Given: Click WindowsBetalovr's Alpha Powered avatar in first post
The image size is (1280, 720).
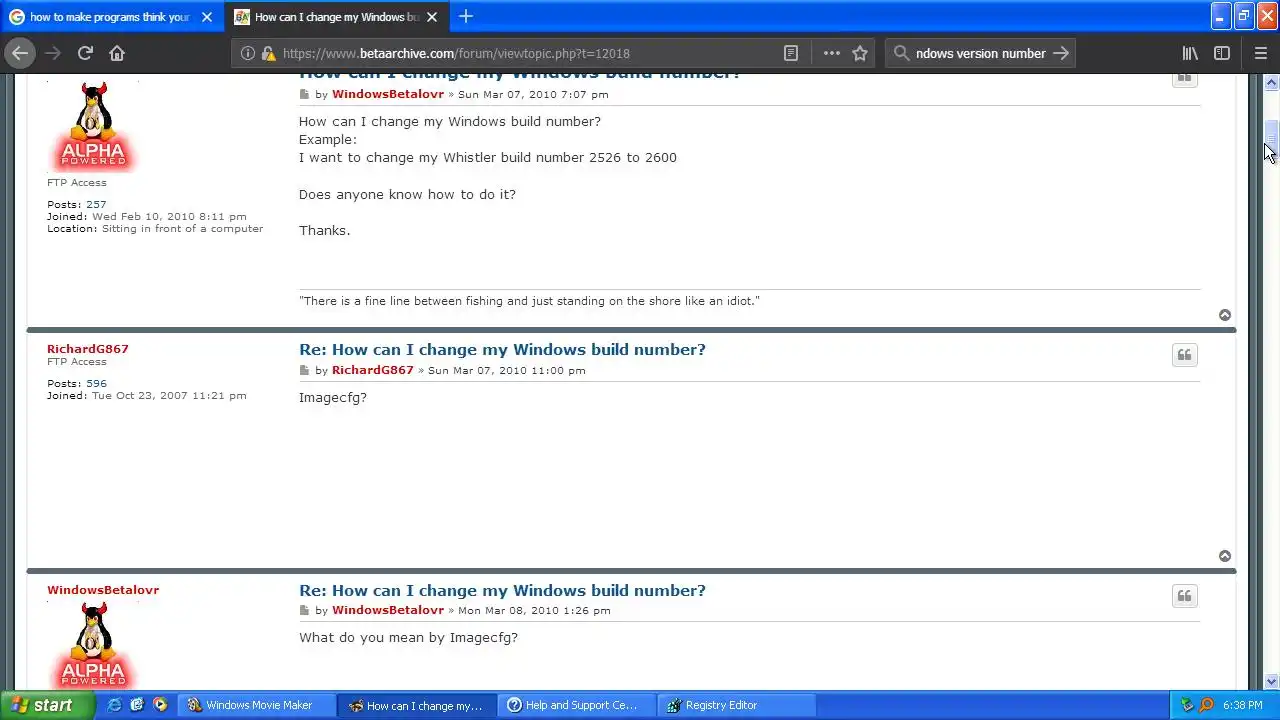Looking at the screenshot, I should [x=93, y=126].
